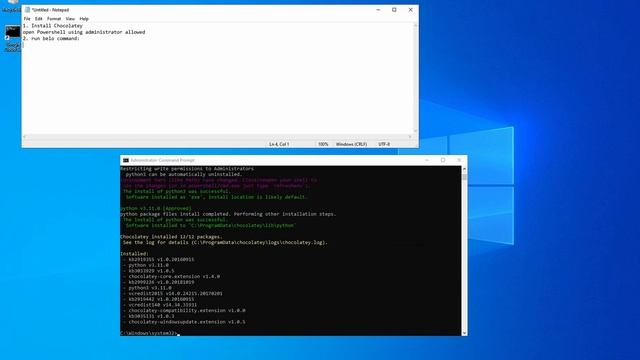Click "100%" zoom level in Notepad status bar

pyautogui.click(x=323, y=144)
